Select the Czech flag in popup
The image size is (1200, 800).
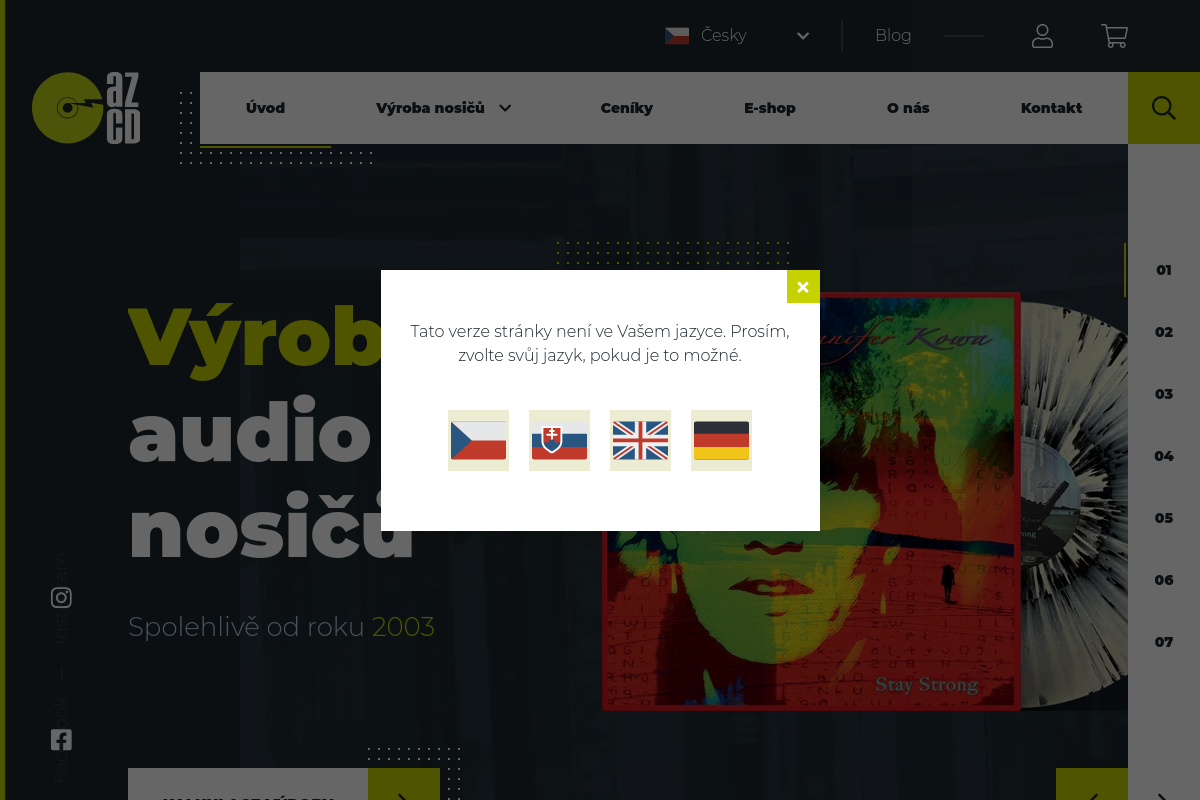point(478,440)
